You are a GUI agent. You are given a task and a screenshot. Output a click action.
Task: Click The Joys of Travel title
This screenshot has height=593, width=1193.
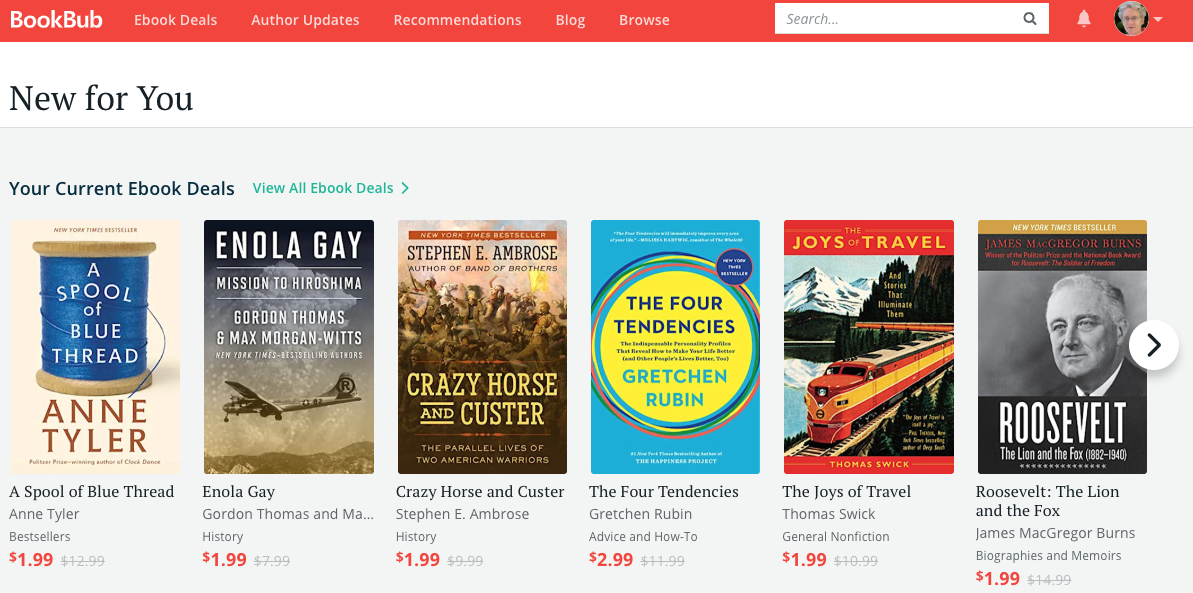[847, 492]
